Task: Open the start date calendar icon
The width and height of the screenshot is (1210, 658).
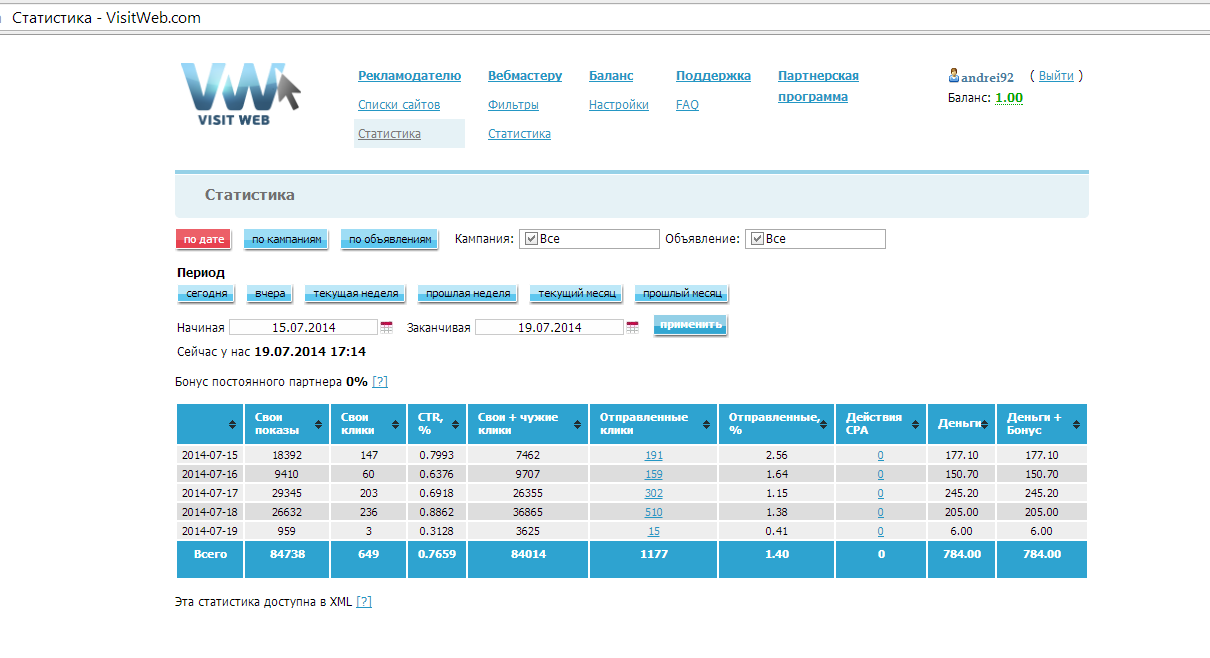Action: pos(386,327)
